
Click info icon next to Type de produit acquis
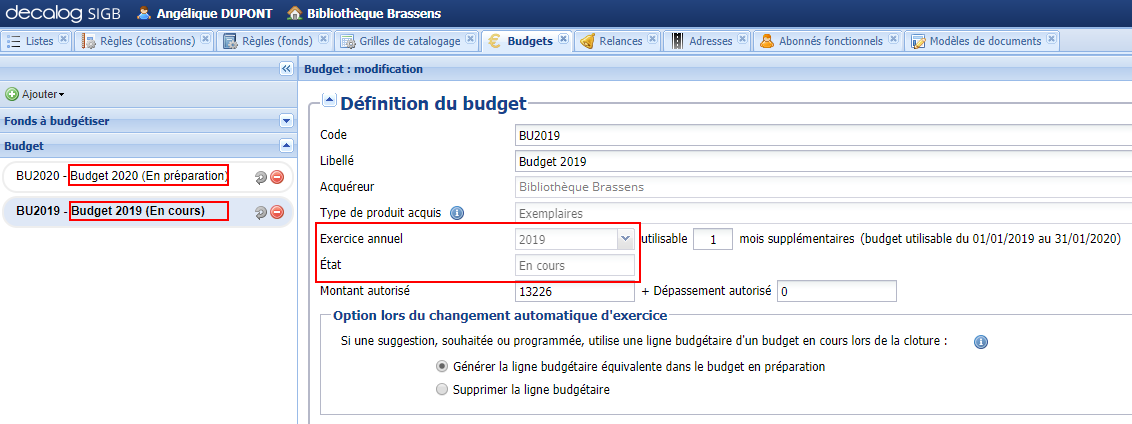tap(457, 213)
